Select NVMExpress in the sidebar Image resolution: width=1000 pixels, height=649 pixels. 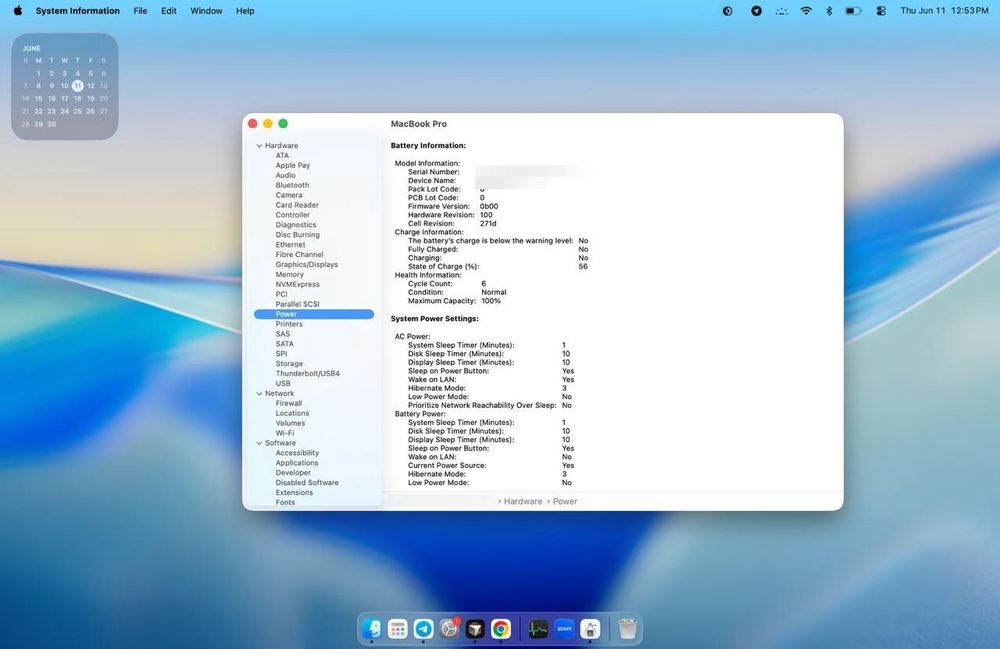297,284
